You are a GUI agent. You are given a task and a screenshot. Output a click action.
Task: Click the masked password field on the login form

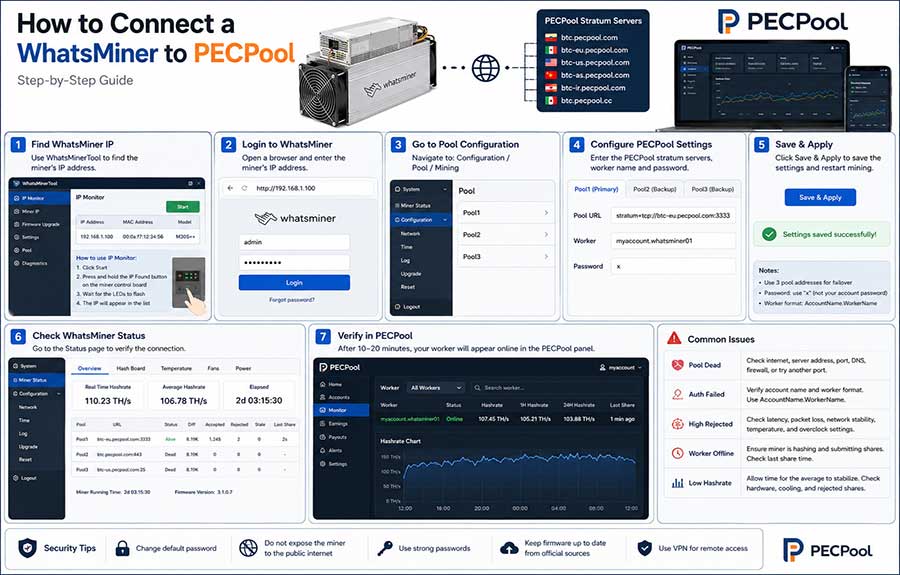pyautogui.click(x=294, y=262)
